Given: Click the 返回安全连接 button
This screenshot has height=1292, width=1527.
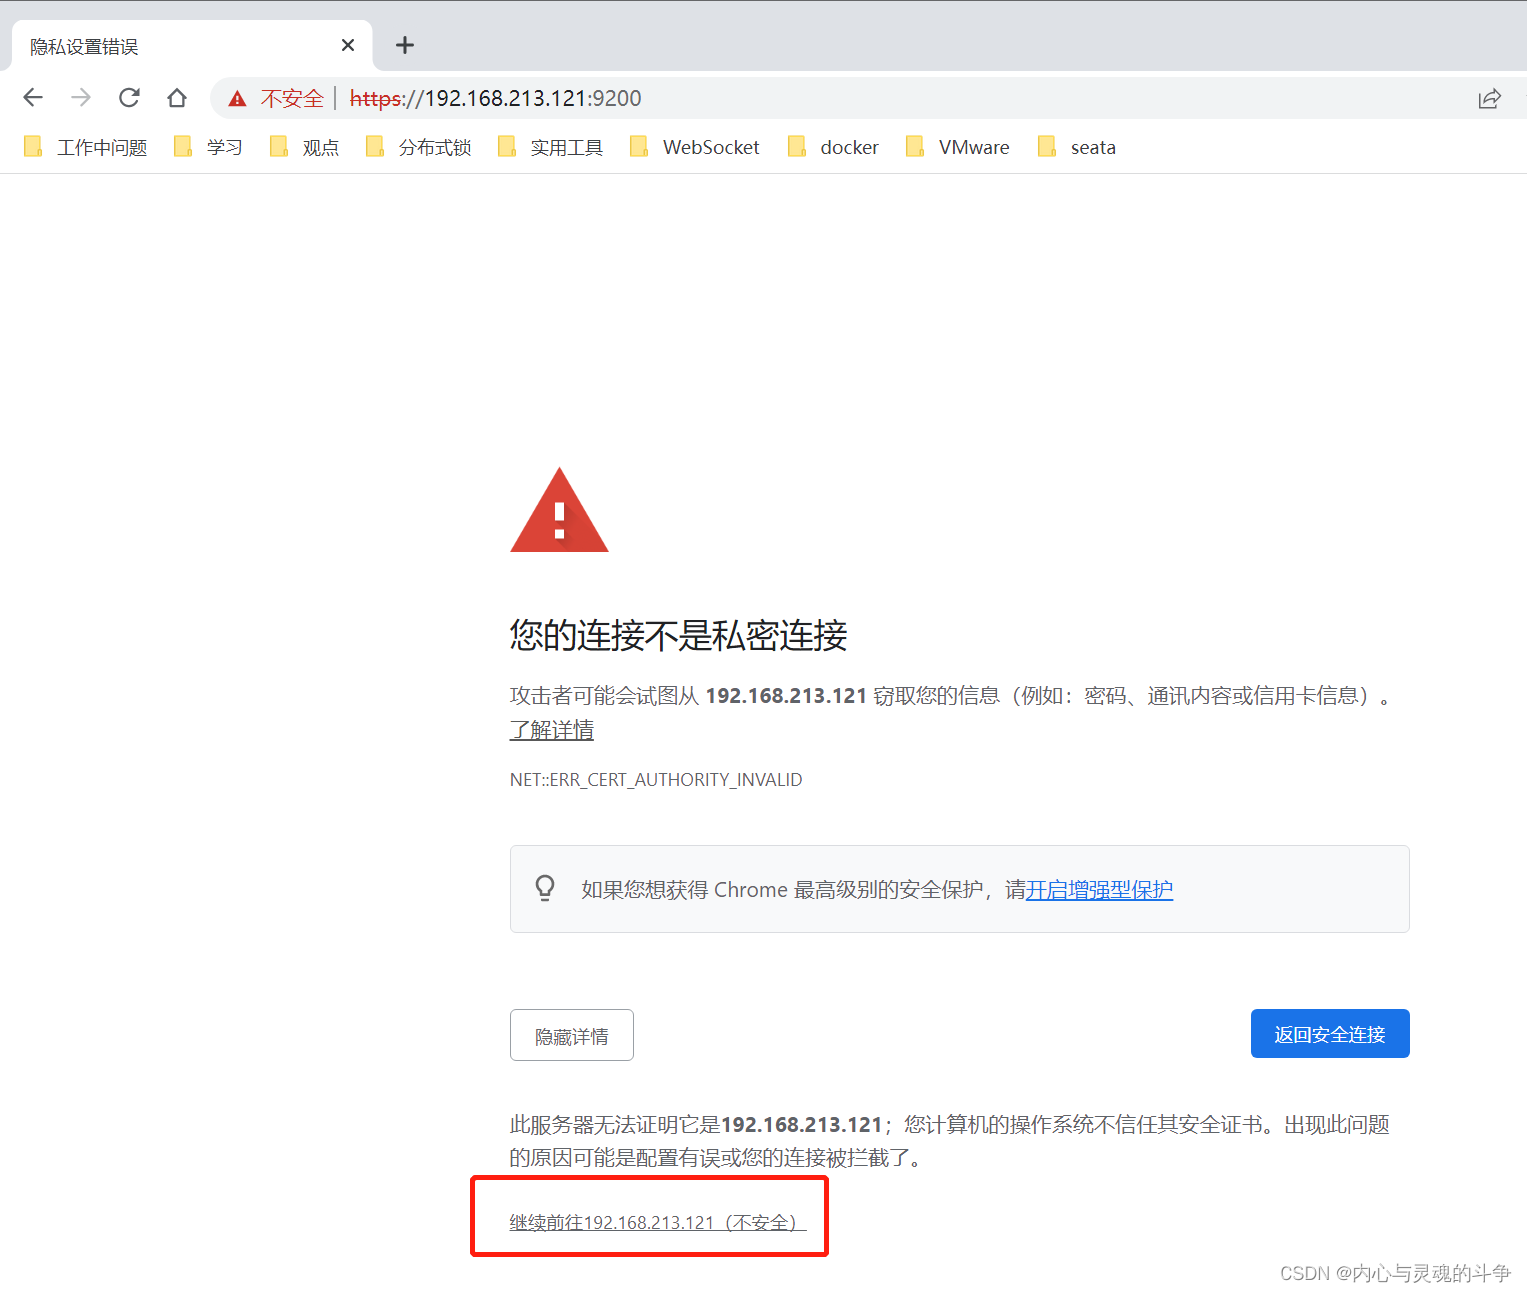Looking at the screenshot, I should [1330, 1033].
